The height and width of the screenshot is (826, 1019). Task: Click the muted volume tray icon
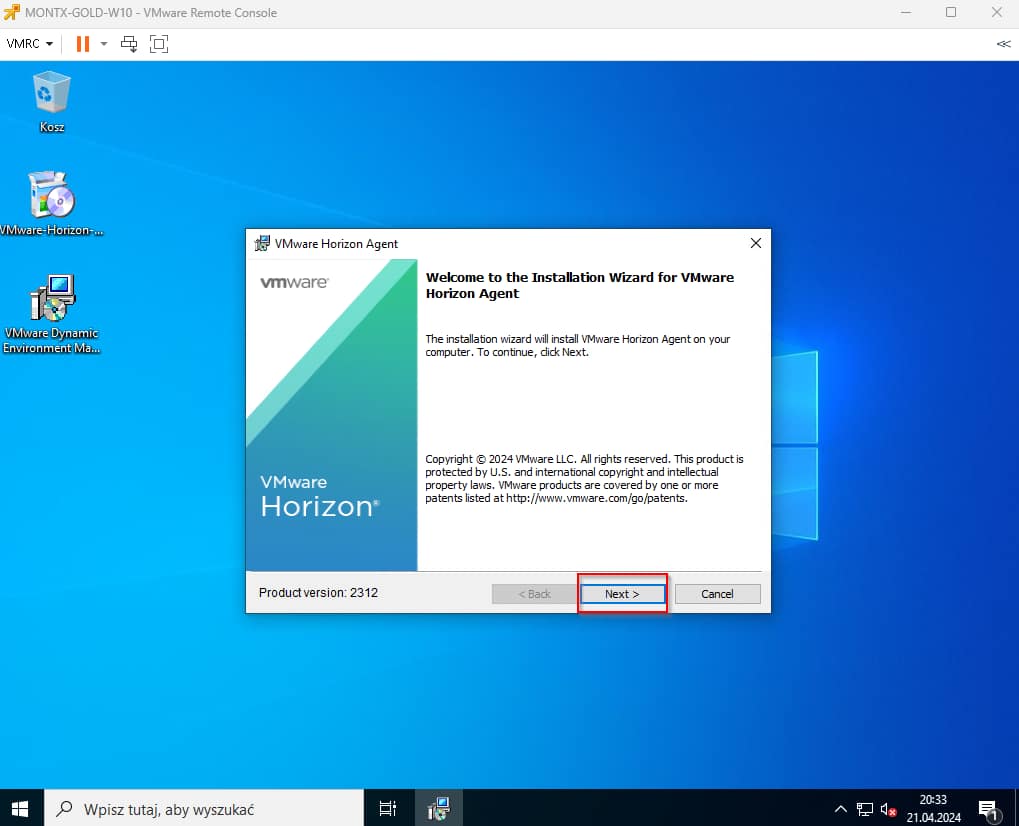(887, 809)
